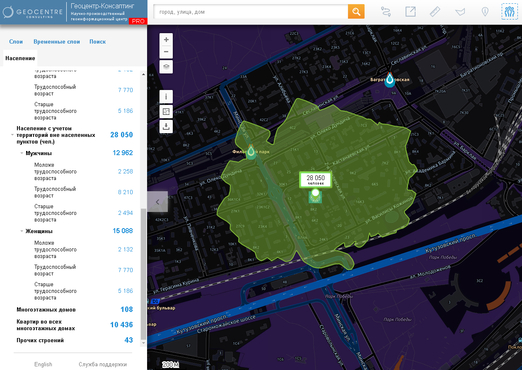Screen dimensions: 522x370
Task: Click the 28 050 человек map label
Action: click(315, 180)
